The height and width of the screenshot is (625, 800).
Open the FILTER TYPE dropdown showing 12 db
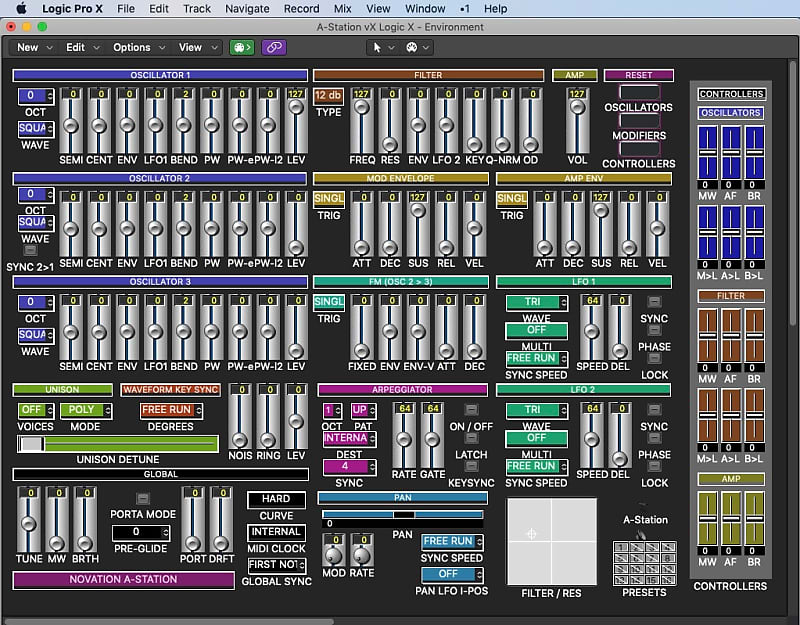point(327,95)
